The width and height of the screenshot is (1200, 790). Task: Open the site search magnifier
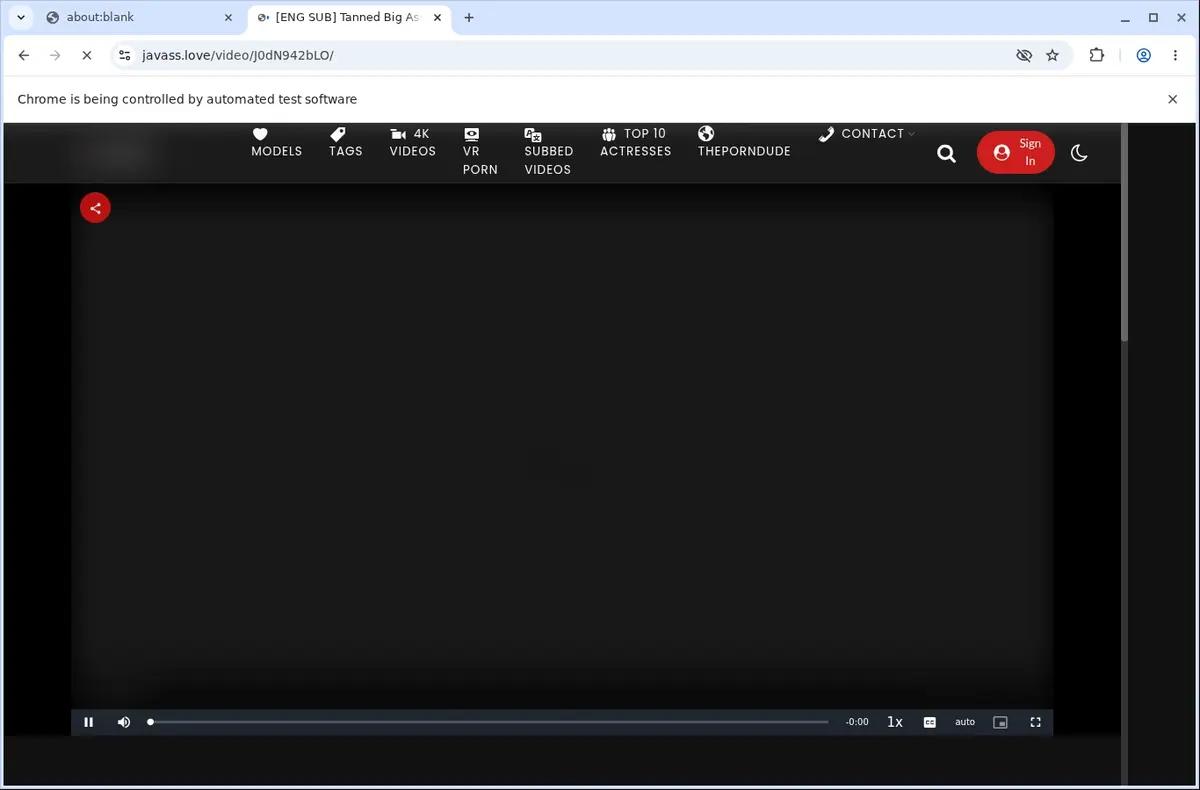[946, 153]
